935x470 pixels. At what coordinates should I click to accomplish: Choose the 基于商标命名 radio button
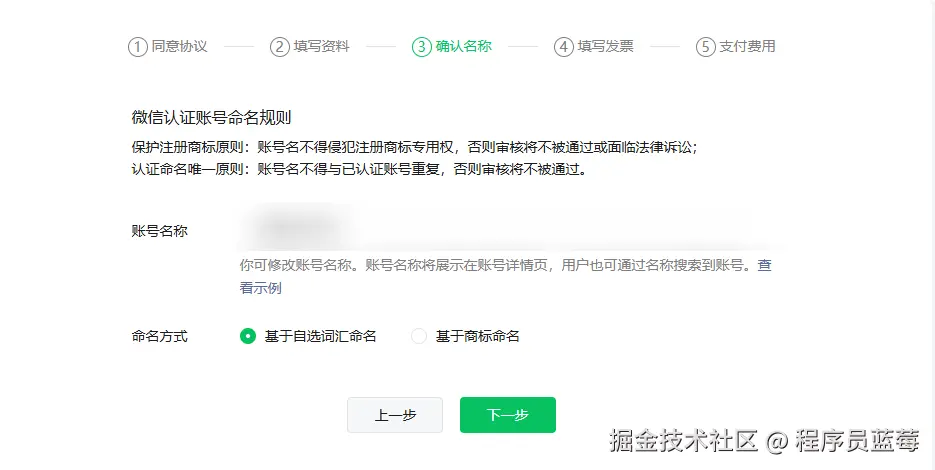(x=419, y=336)
